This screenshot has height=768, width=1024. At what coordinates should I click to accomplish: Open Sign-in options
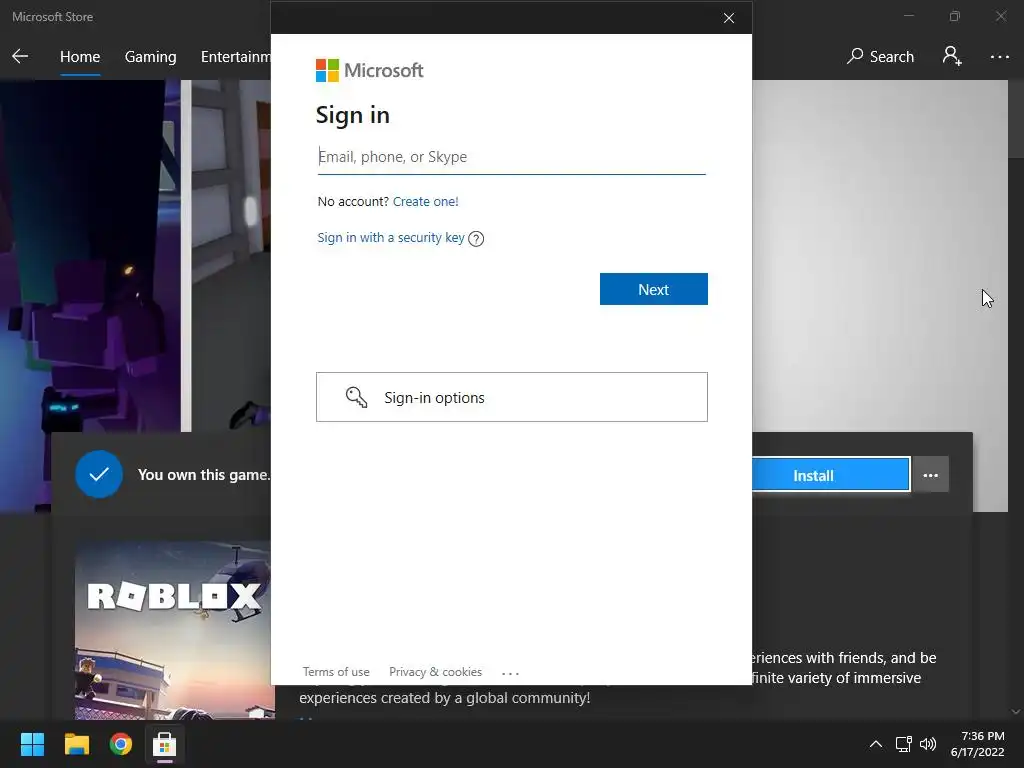coord(511,397)
